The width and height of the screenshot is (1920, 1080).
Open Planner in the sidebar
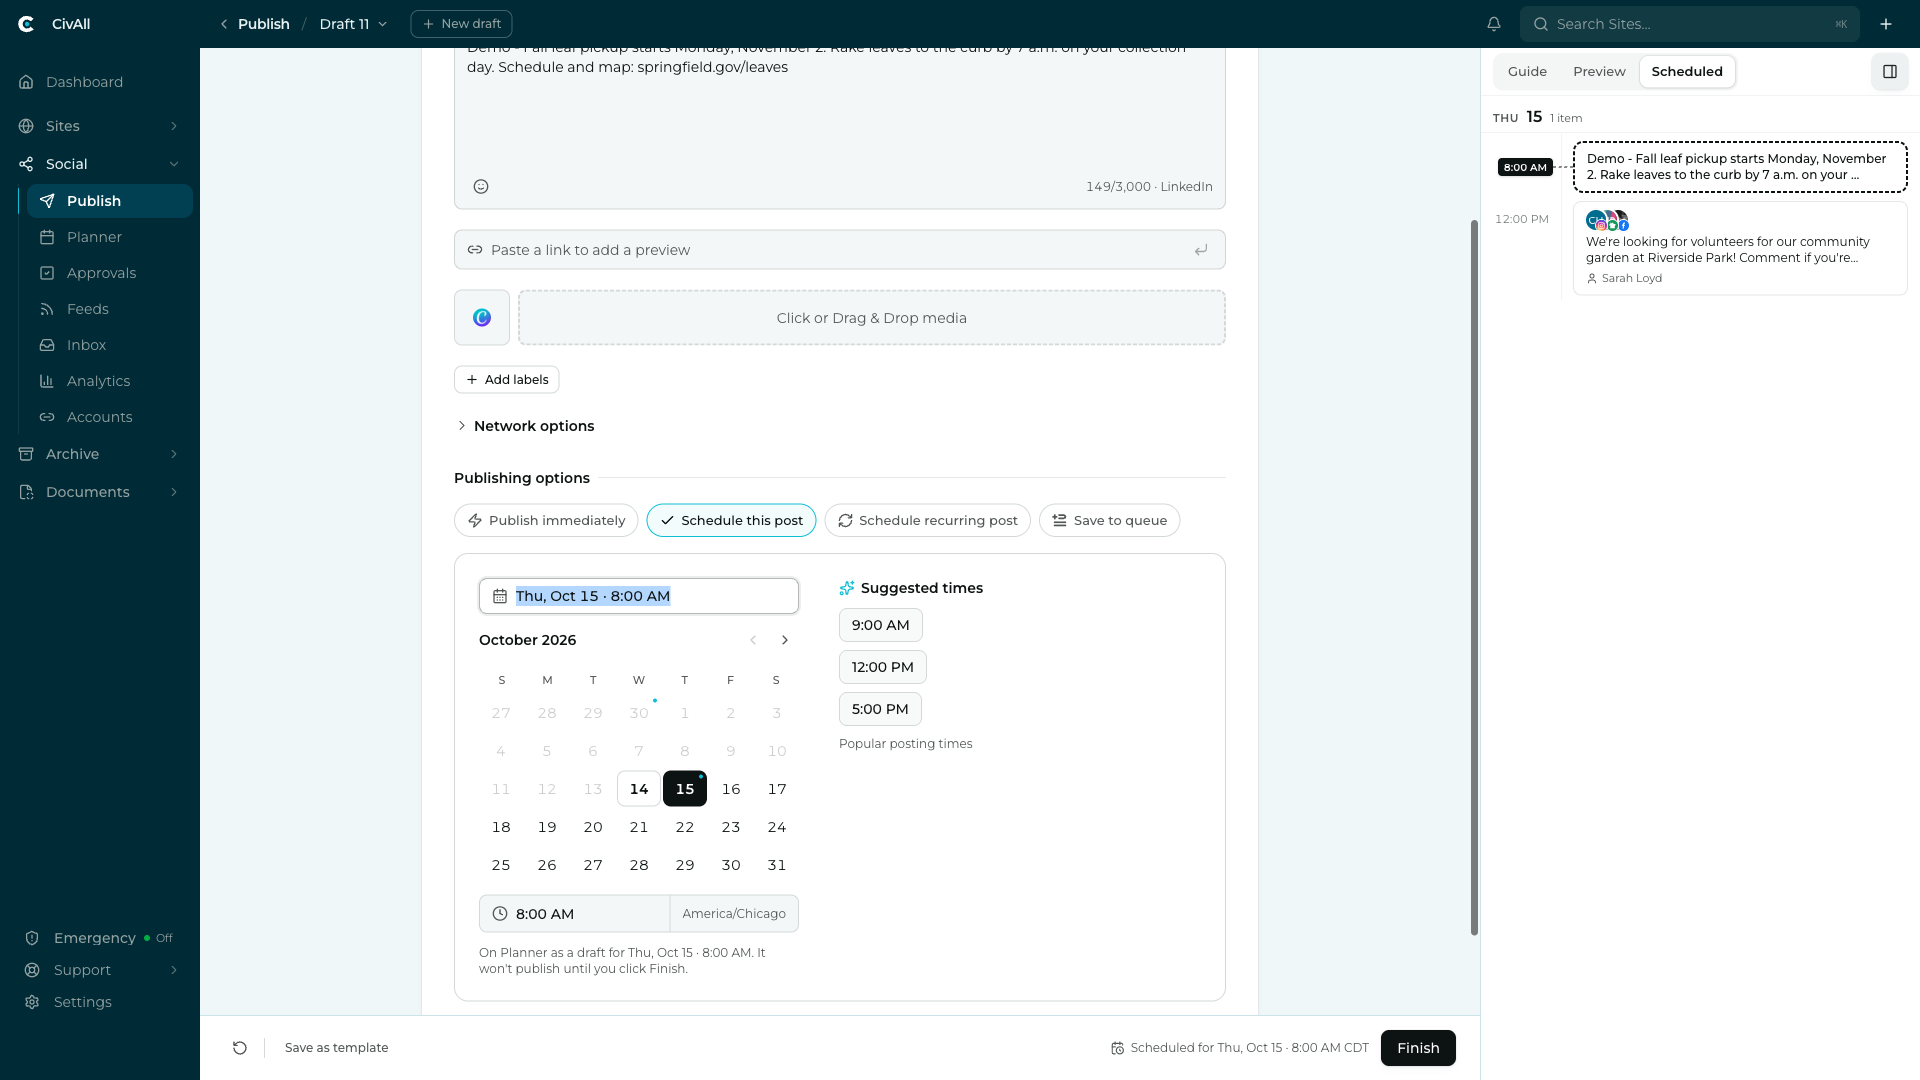[x=109, y=237]
